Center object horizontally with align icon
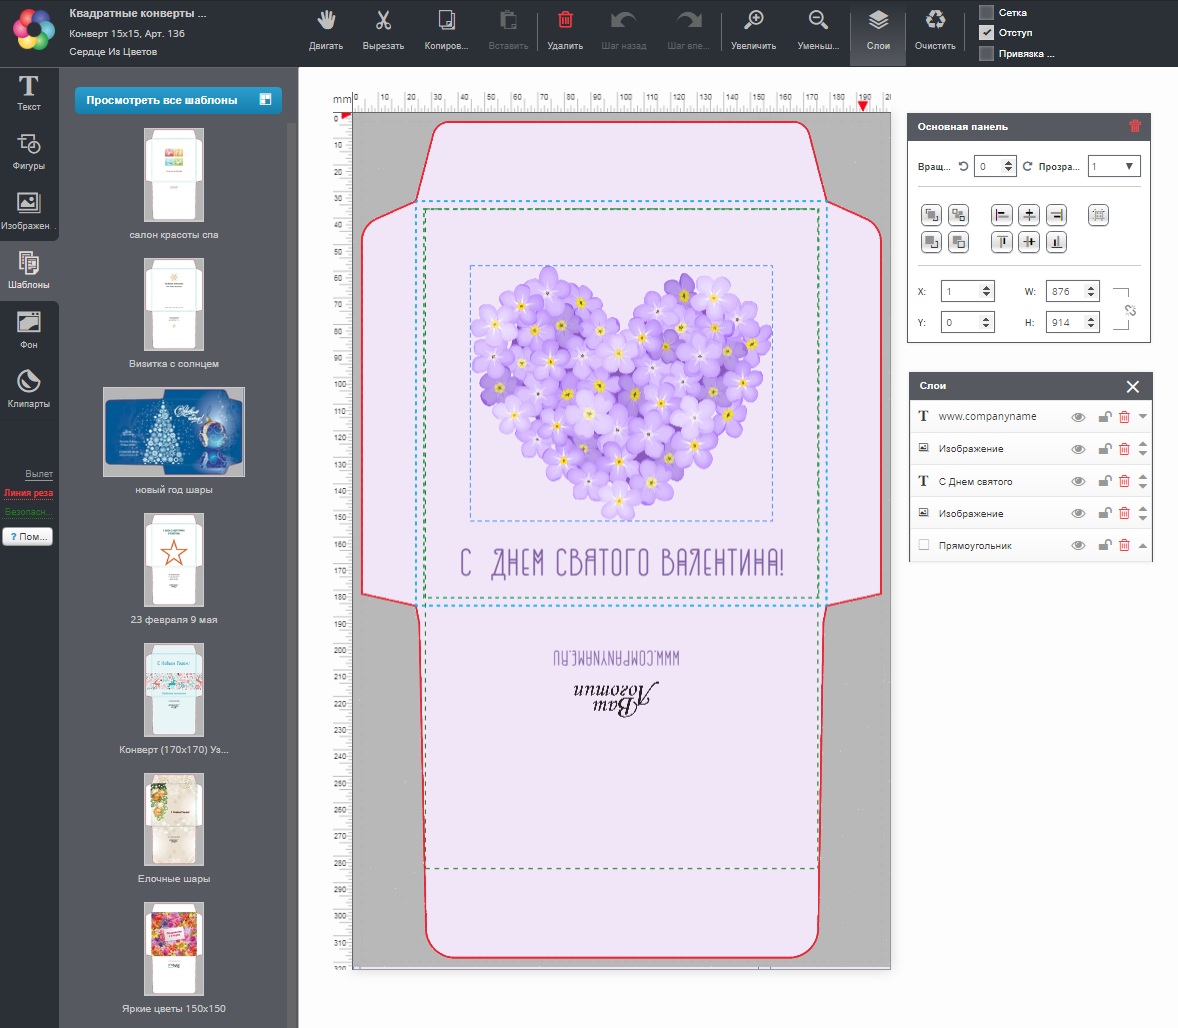The width and height of the screenshot is (1178, 1028). pos(1029,215)
